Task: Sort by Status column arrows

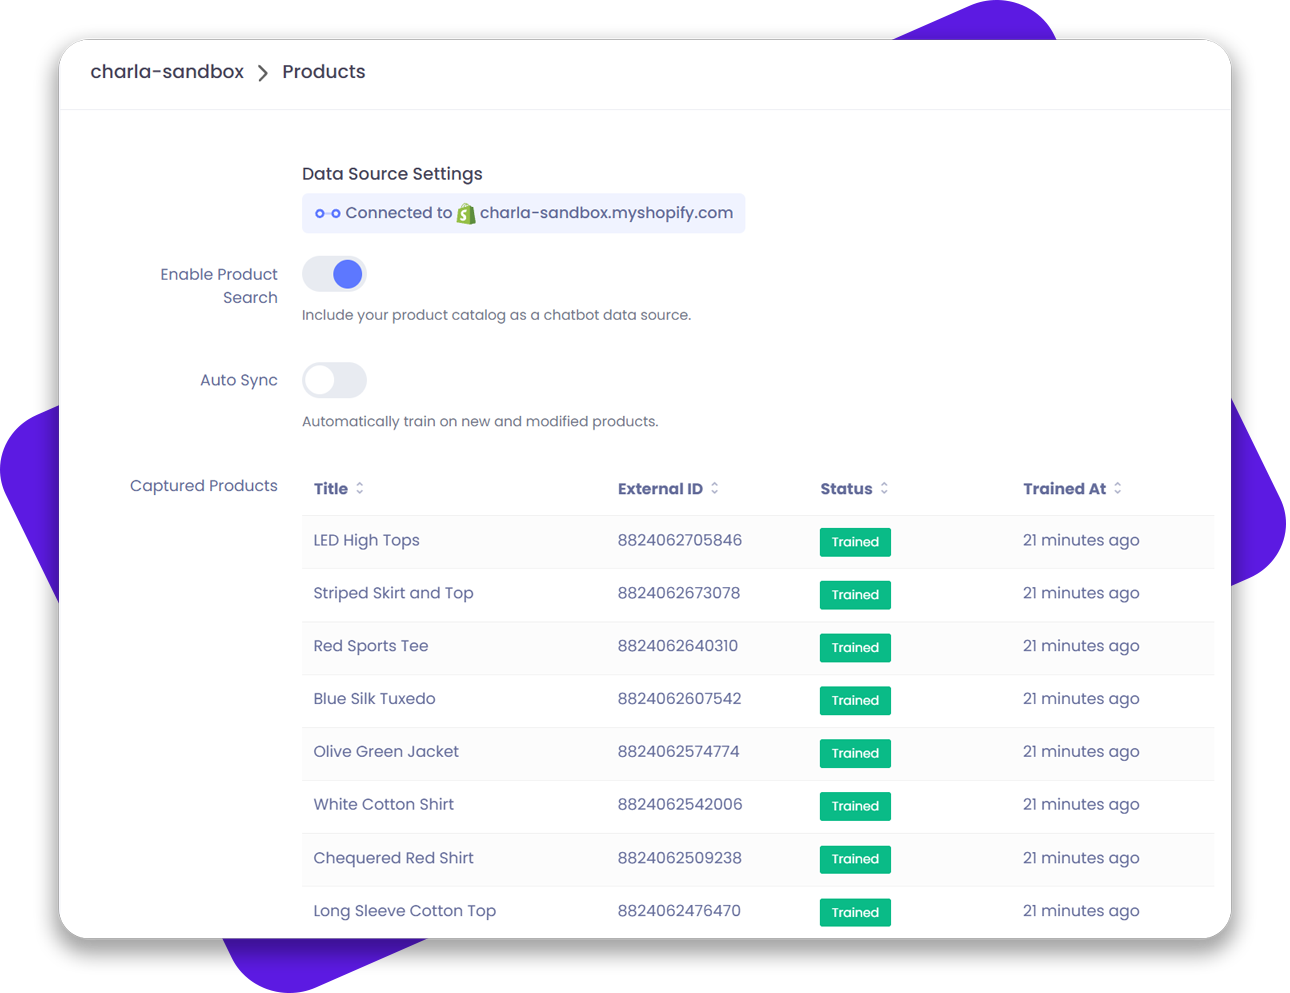Action: click(884, 488)
